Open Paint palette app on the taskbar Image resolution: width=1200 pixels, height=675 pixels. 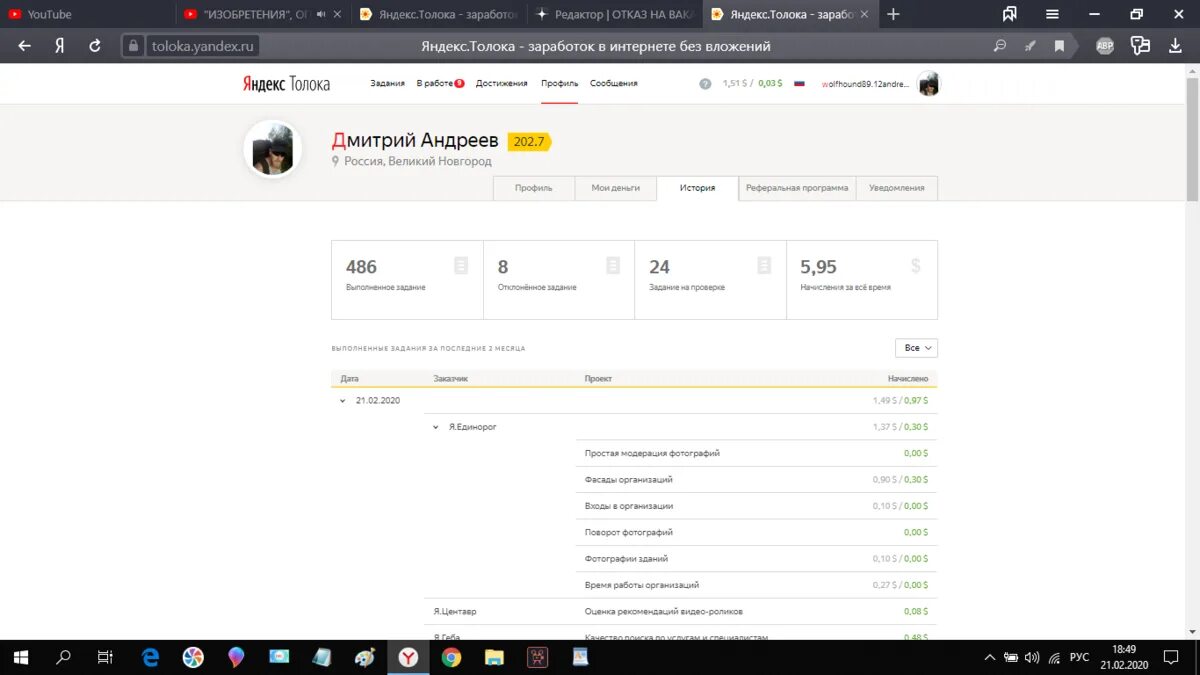point(365,657)
